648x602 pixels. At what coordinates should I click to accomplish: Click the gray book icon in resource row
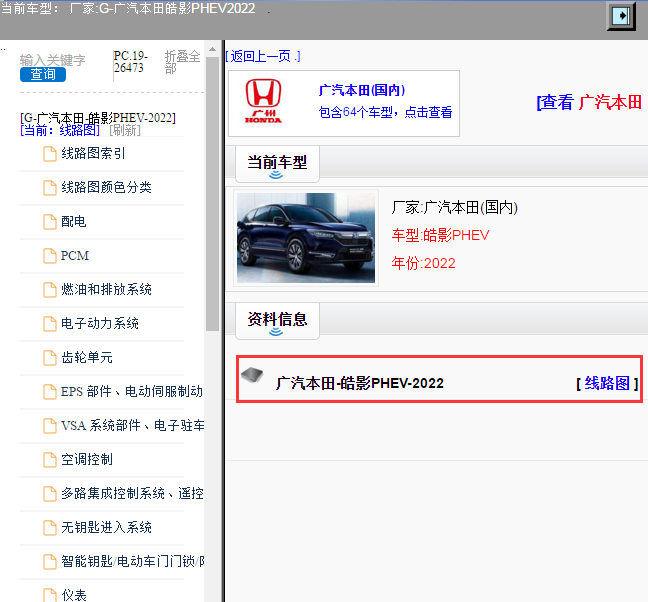tap(252, 375)
